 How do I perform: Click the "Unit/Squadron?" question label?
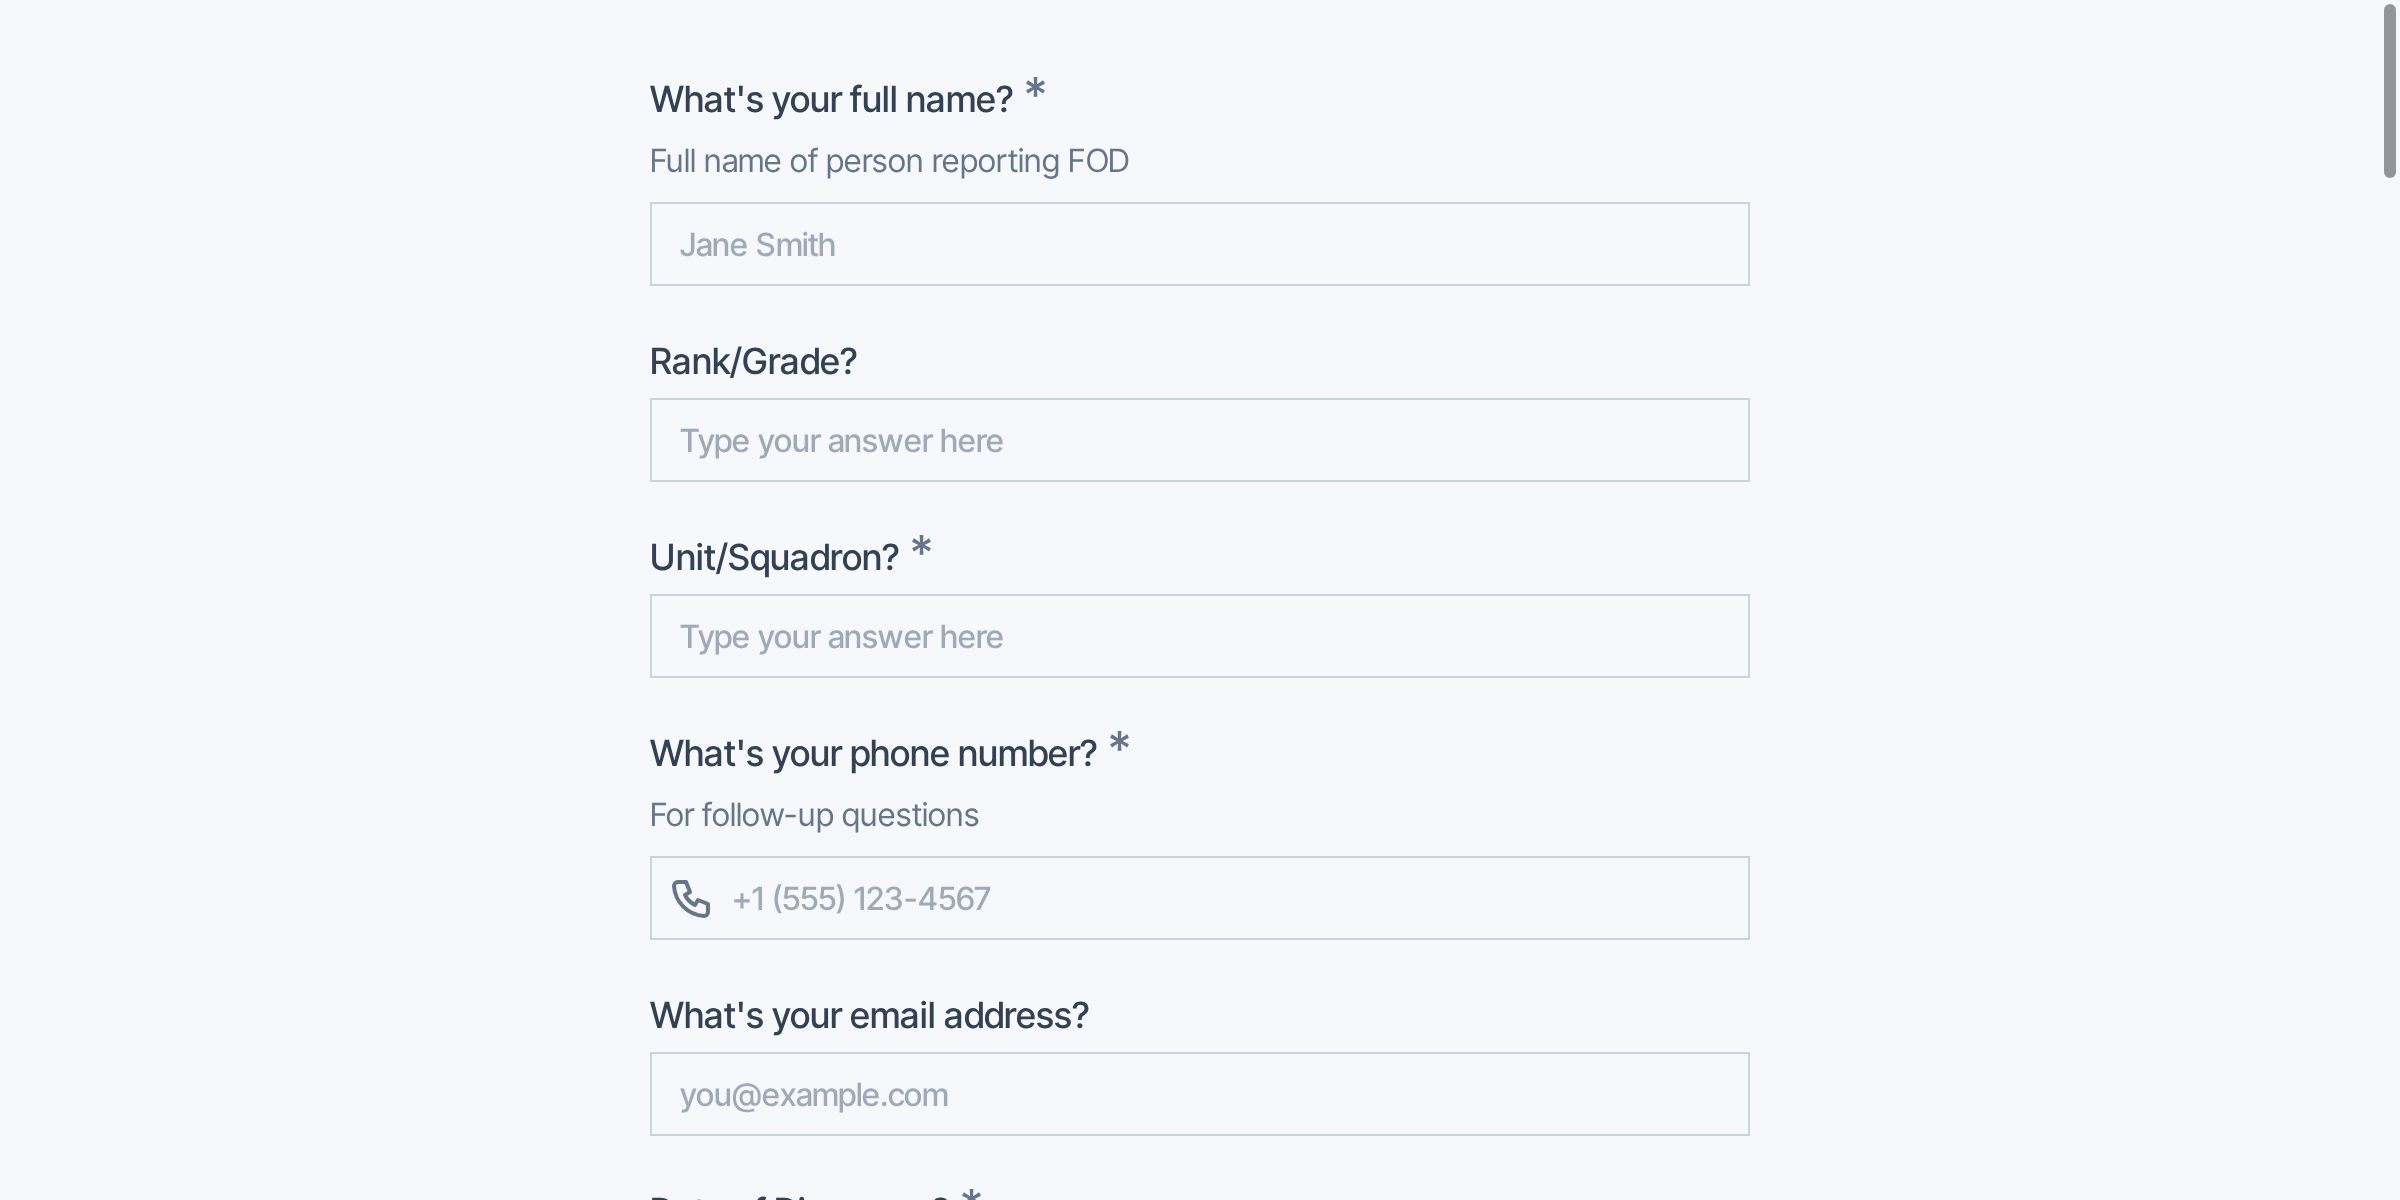pos(774,558)
